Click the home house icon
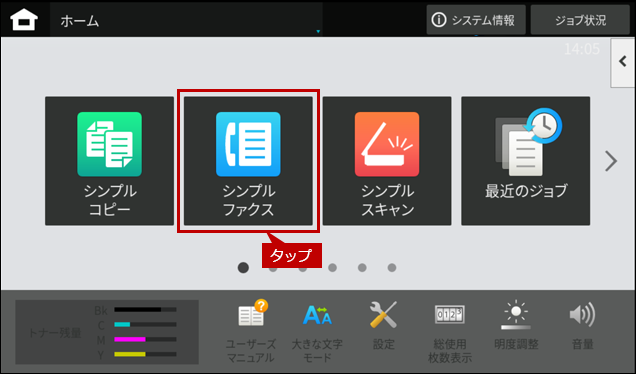 coord(24,19)
